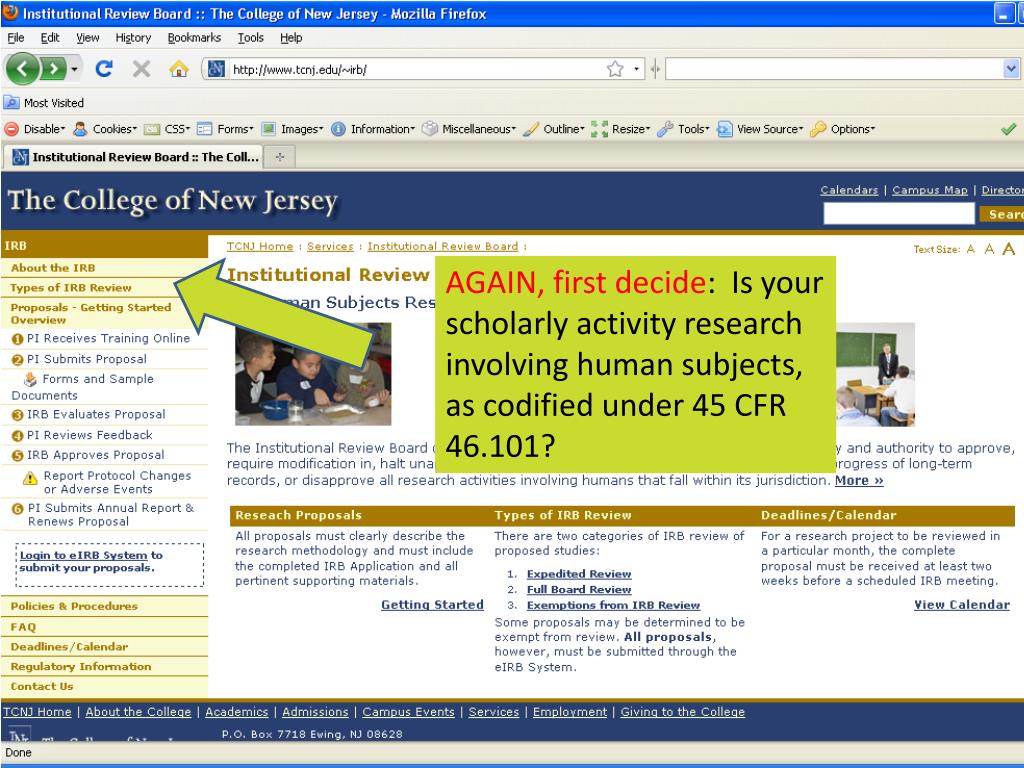Open the recent pages dropdown beside Forward
Screen dimensions: 1024x768
tap(74, 69)
